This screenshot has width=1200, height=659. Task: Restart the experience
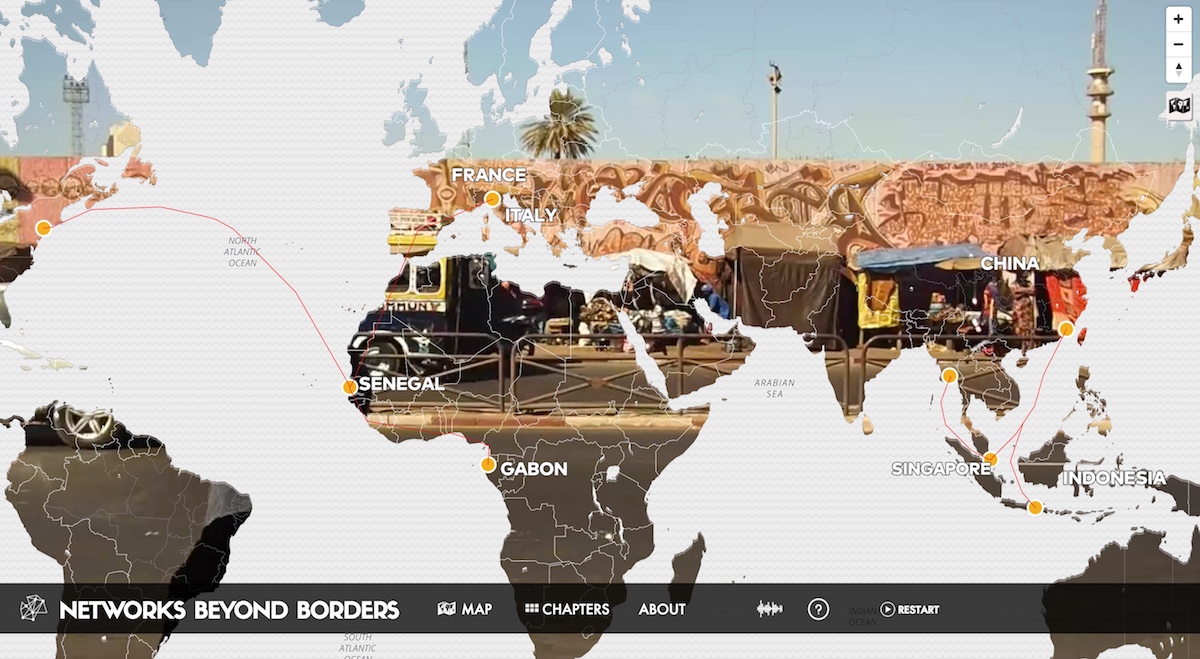click(909, 609)
